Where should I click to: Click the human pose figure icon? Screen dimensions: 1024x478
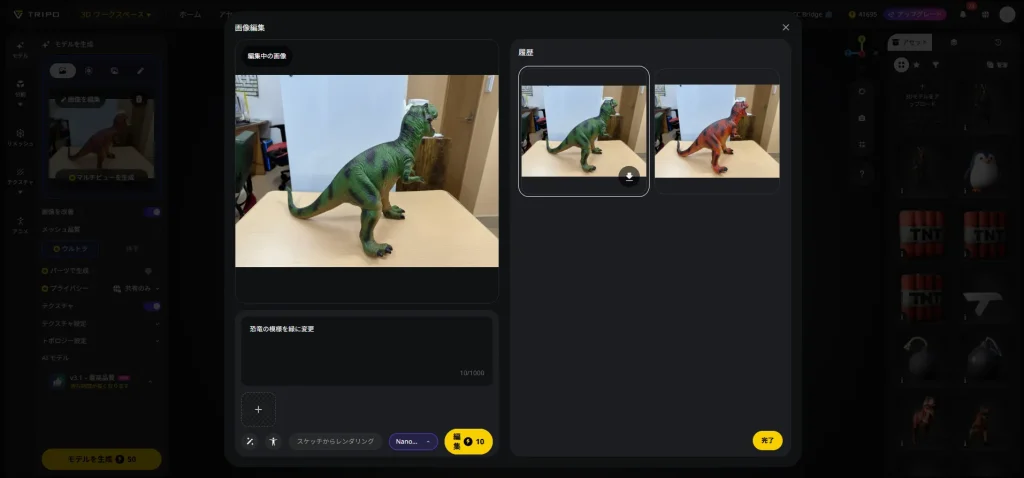click(273, 441)
